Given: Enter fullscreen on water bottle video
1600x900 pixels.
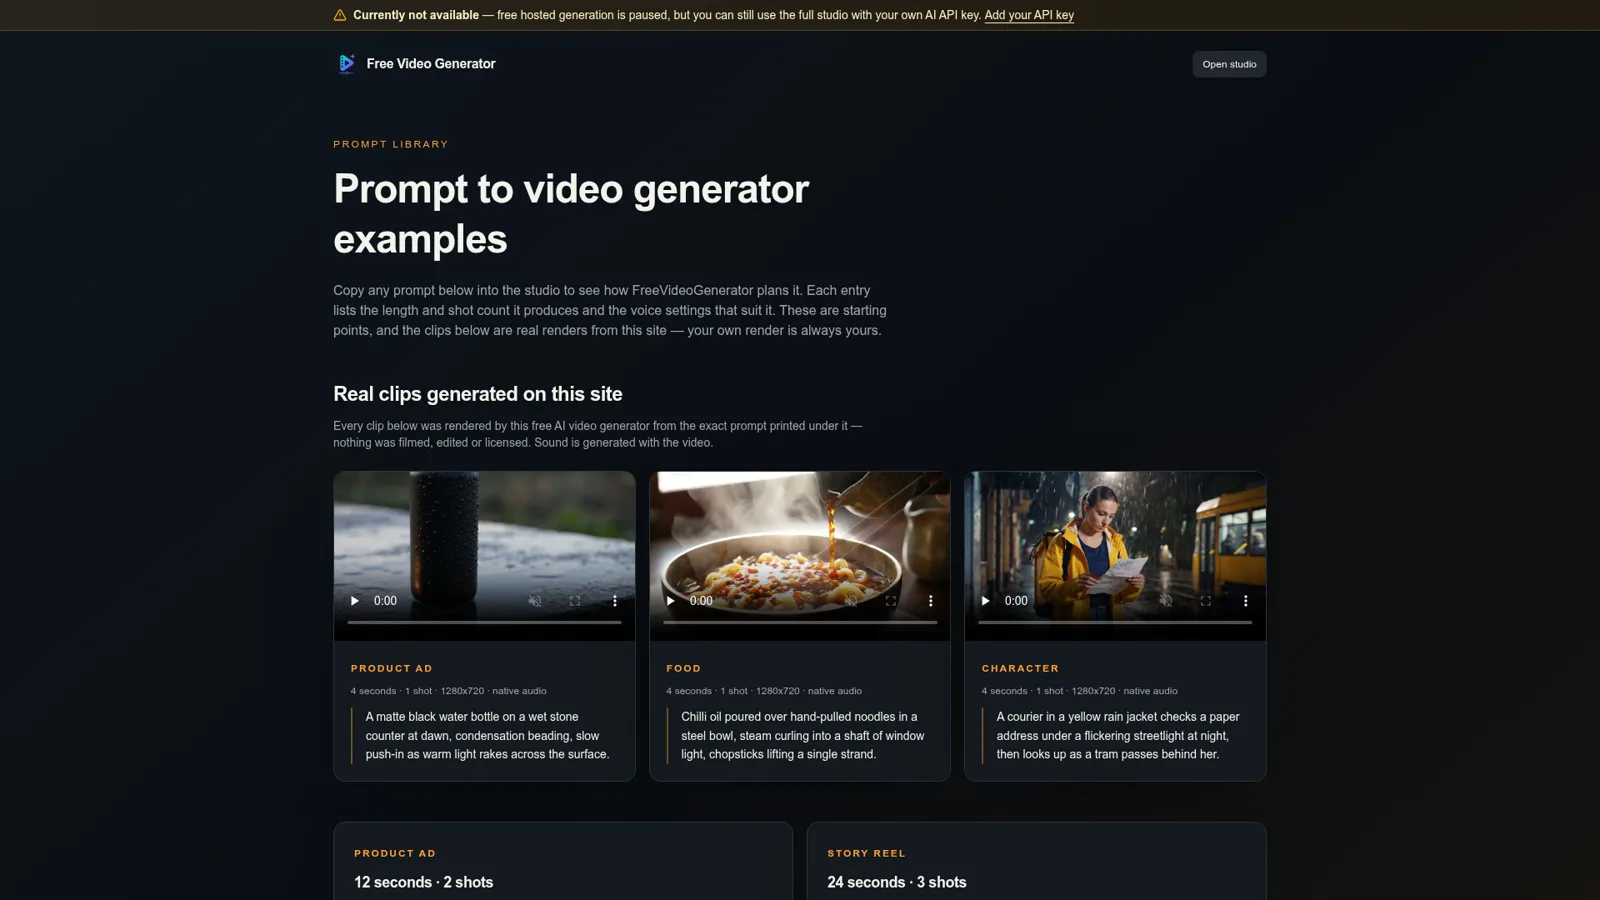Looking at the screenshot, I should [575, 601].
